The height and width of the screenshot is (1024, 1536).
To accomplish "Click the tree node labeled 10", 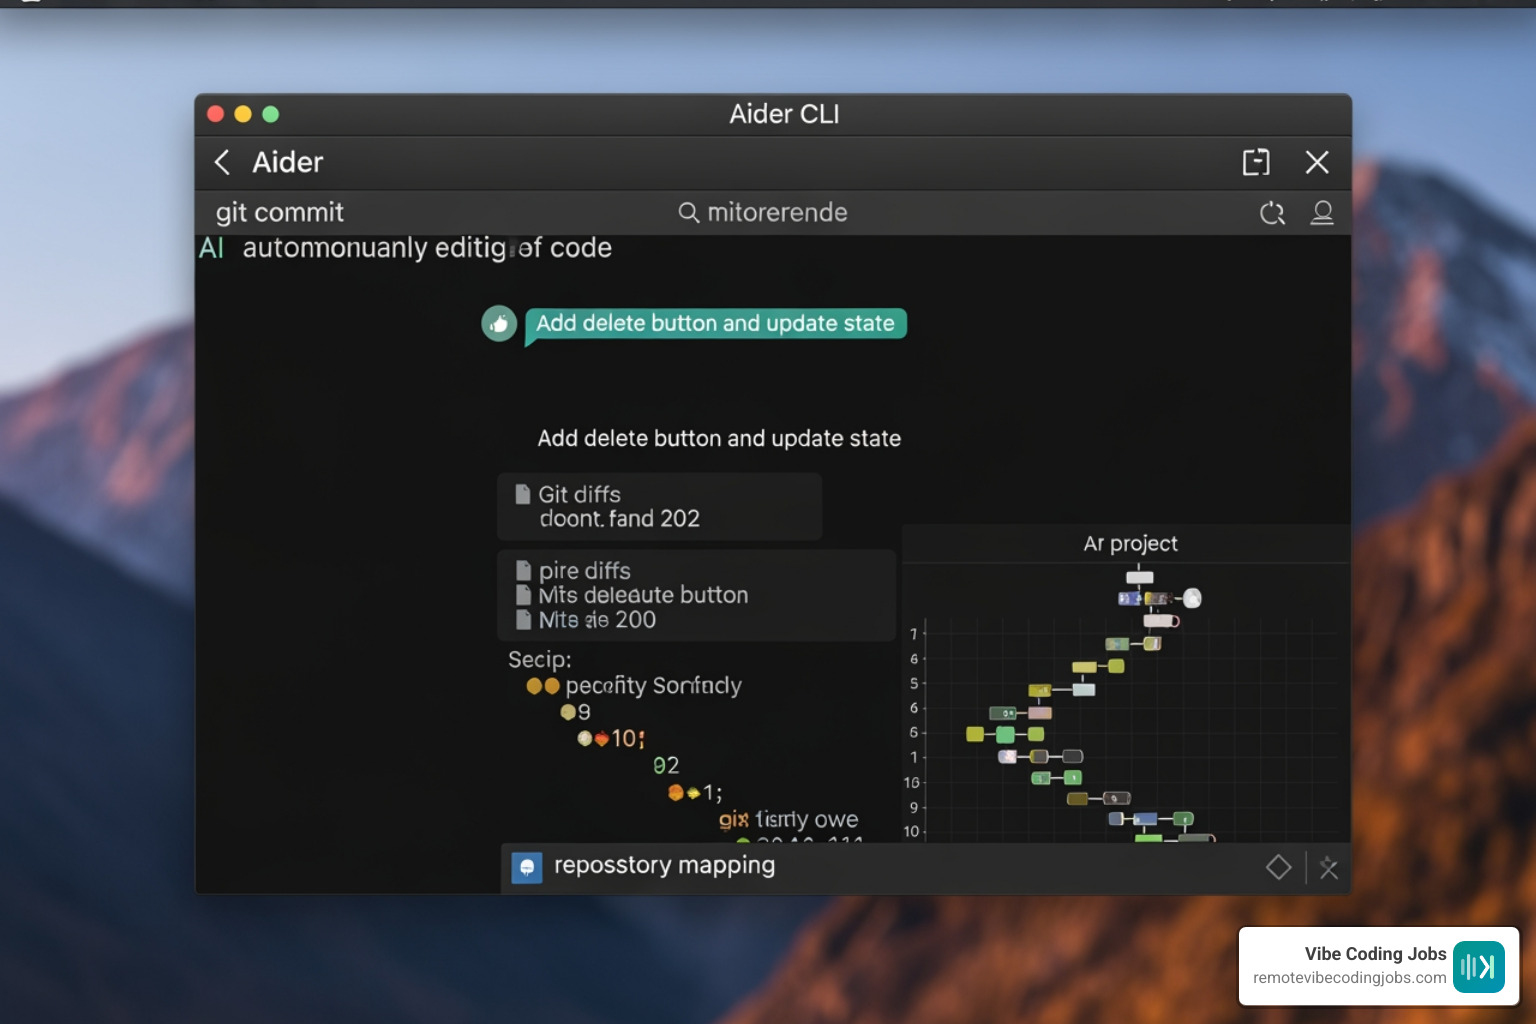I will tap(612, 739).
